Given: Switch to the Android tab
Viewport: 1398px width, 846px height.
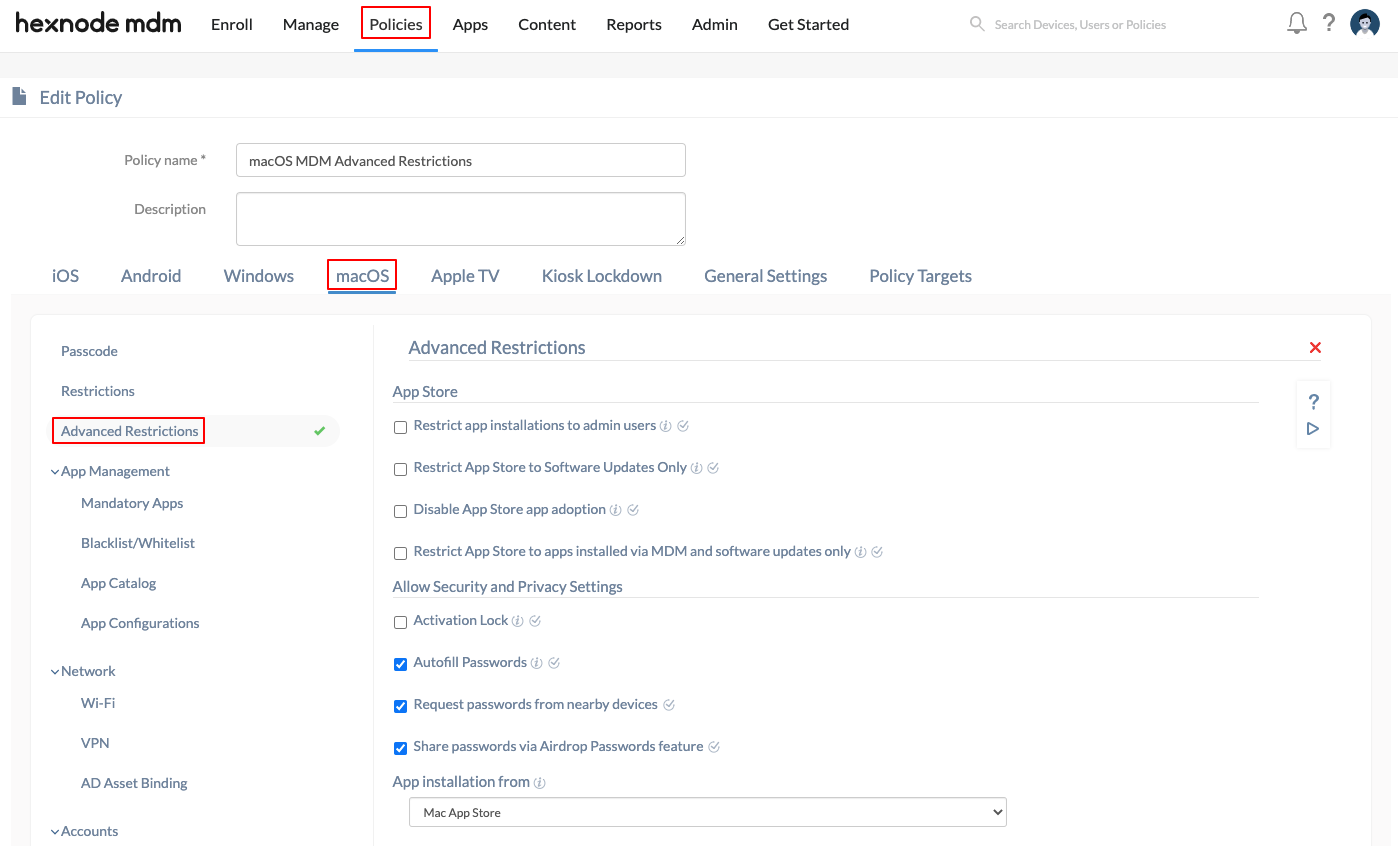Looking at the screenshot, I should (151, 276).
